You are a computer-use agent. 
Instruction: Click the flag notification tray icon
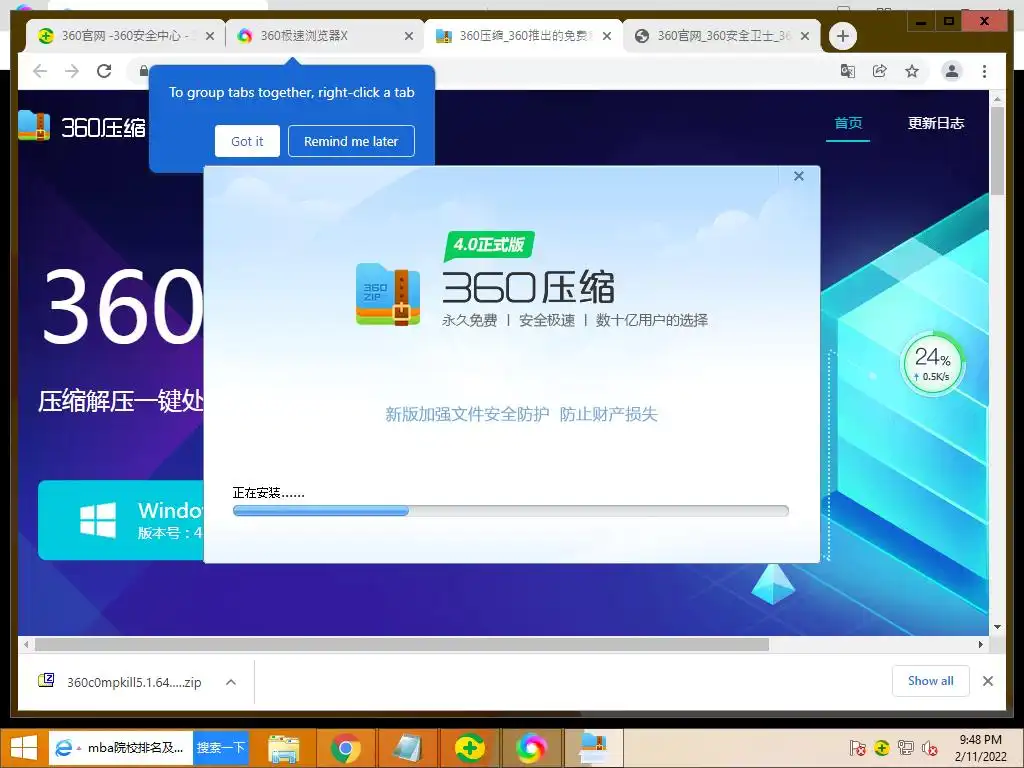click(x=857, y=748)
